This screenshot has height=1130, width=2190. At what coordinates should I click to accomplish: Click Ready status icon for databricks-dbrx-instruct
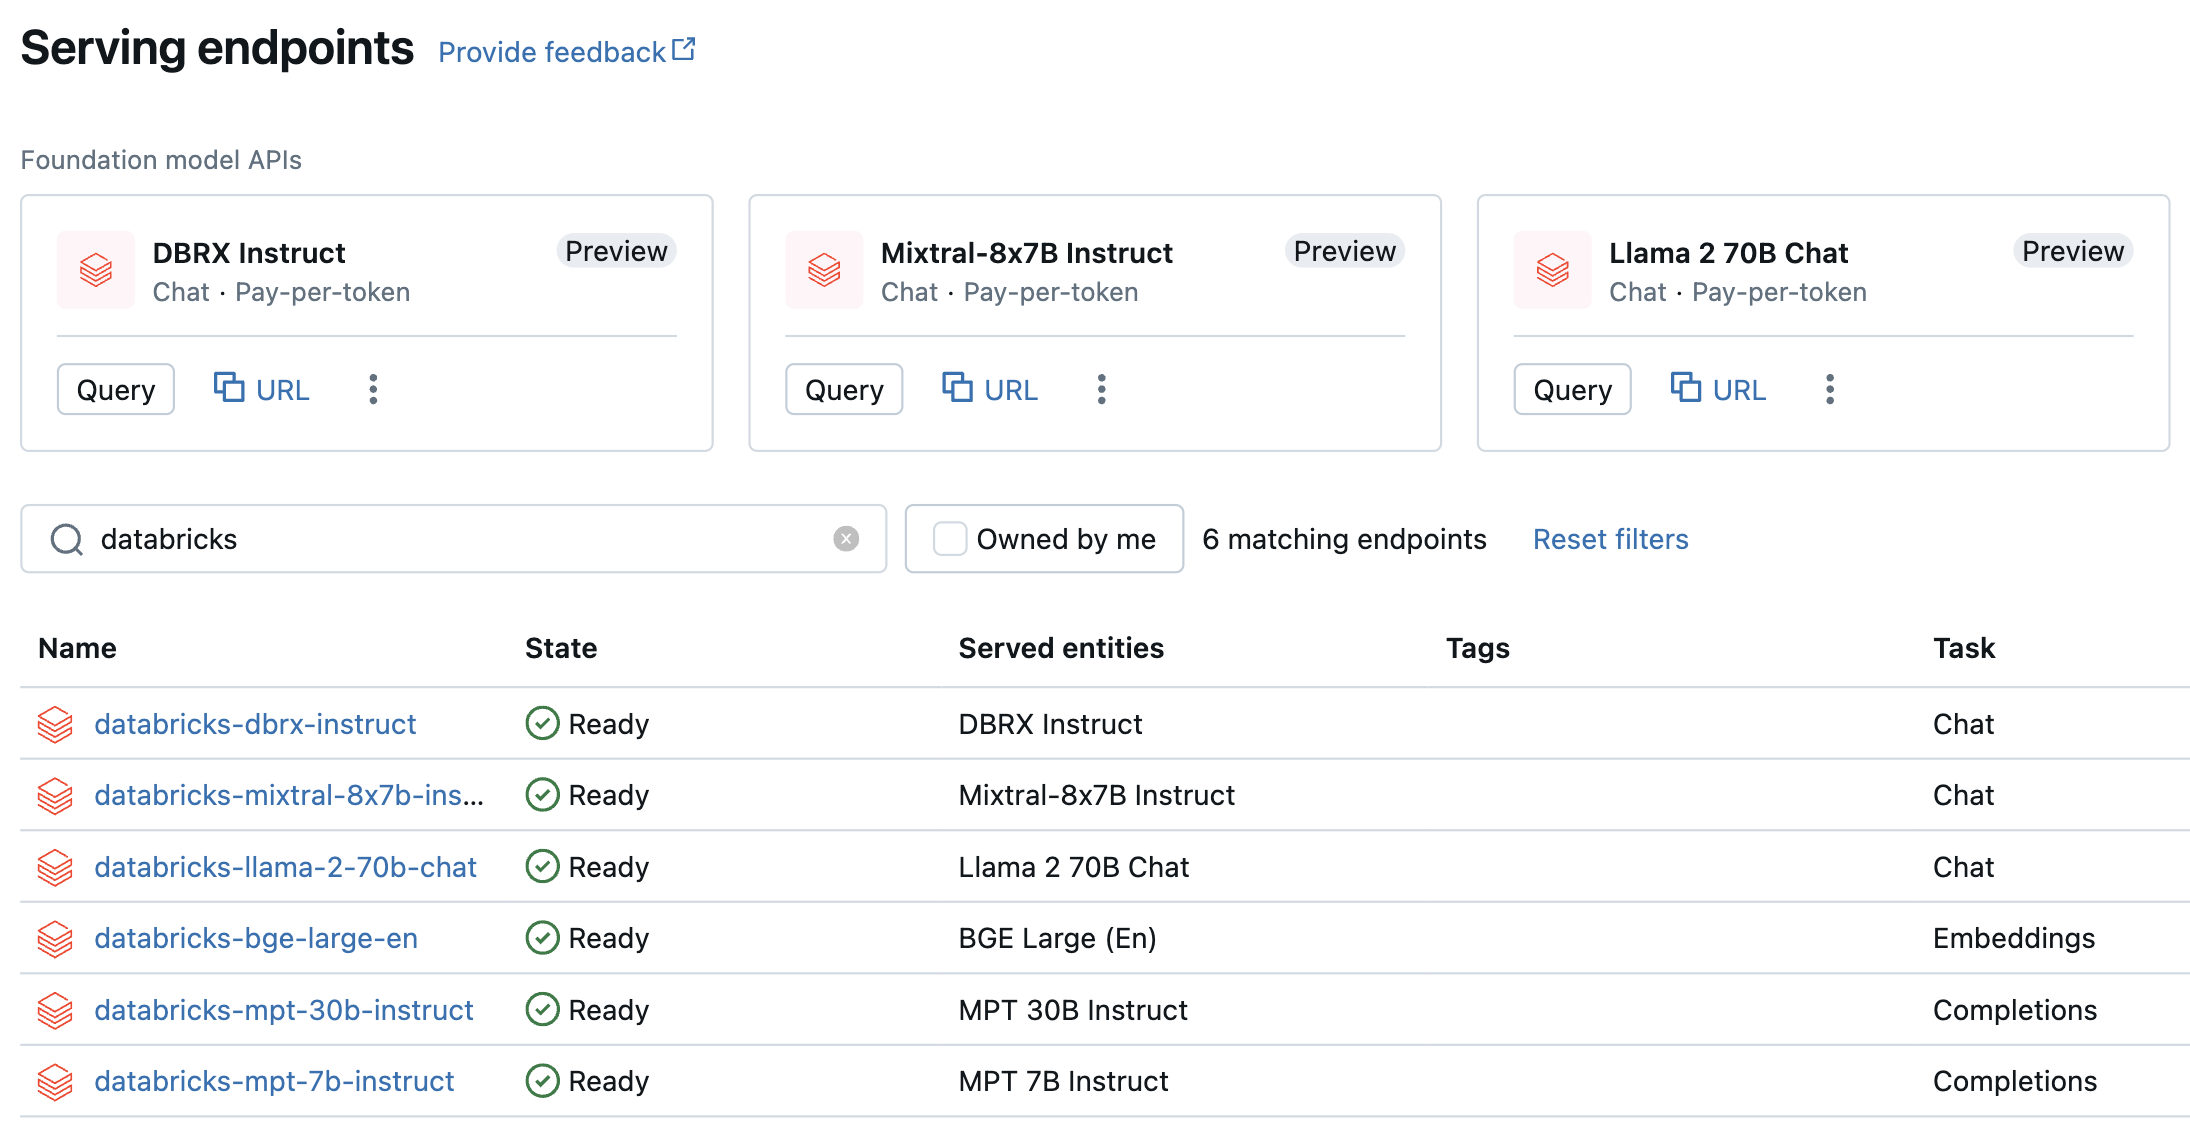coord(542,723)
